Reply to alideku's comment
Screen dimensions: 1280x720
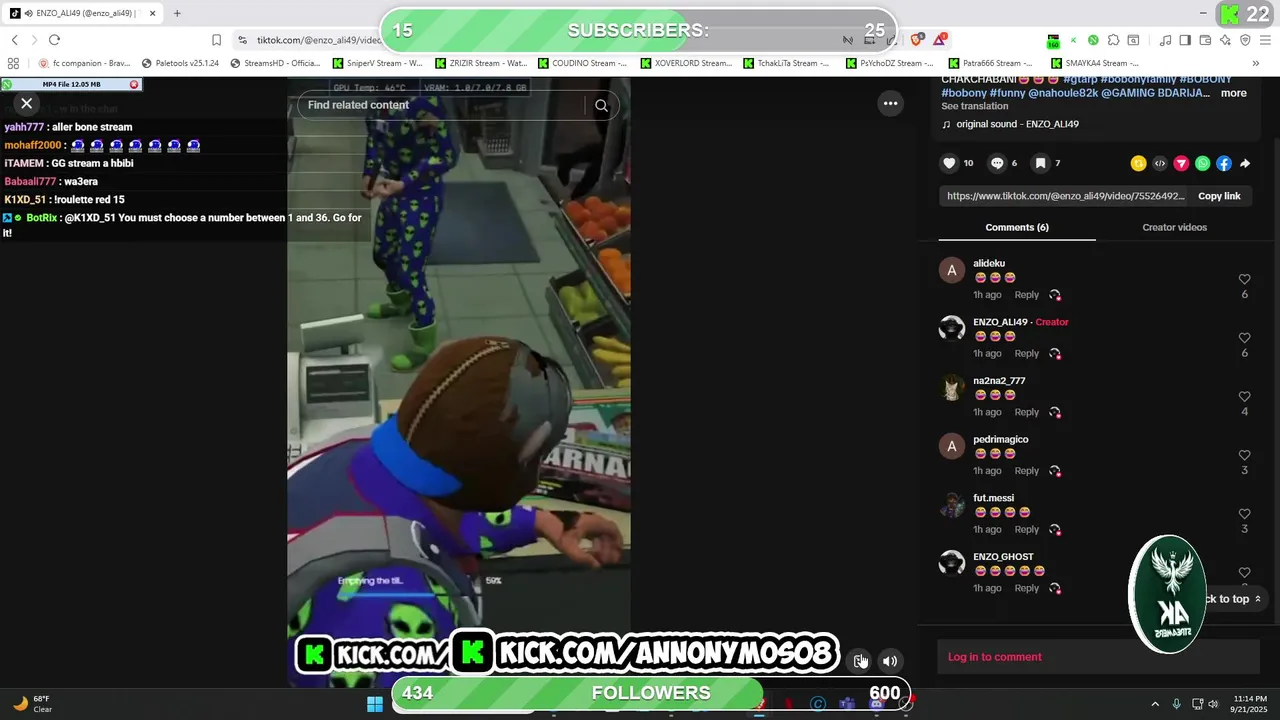pyautogui.click(x=1027, y=295)
